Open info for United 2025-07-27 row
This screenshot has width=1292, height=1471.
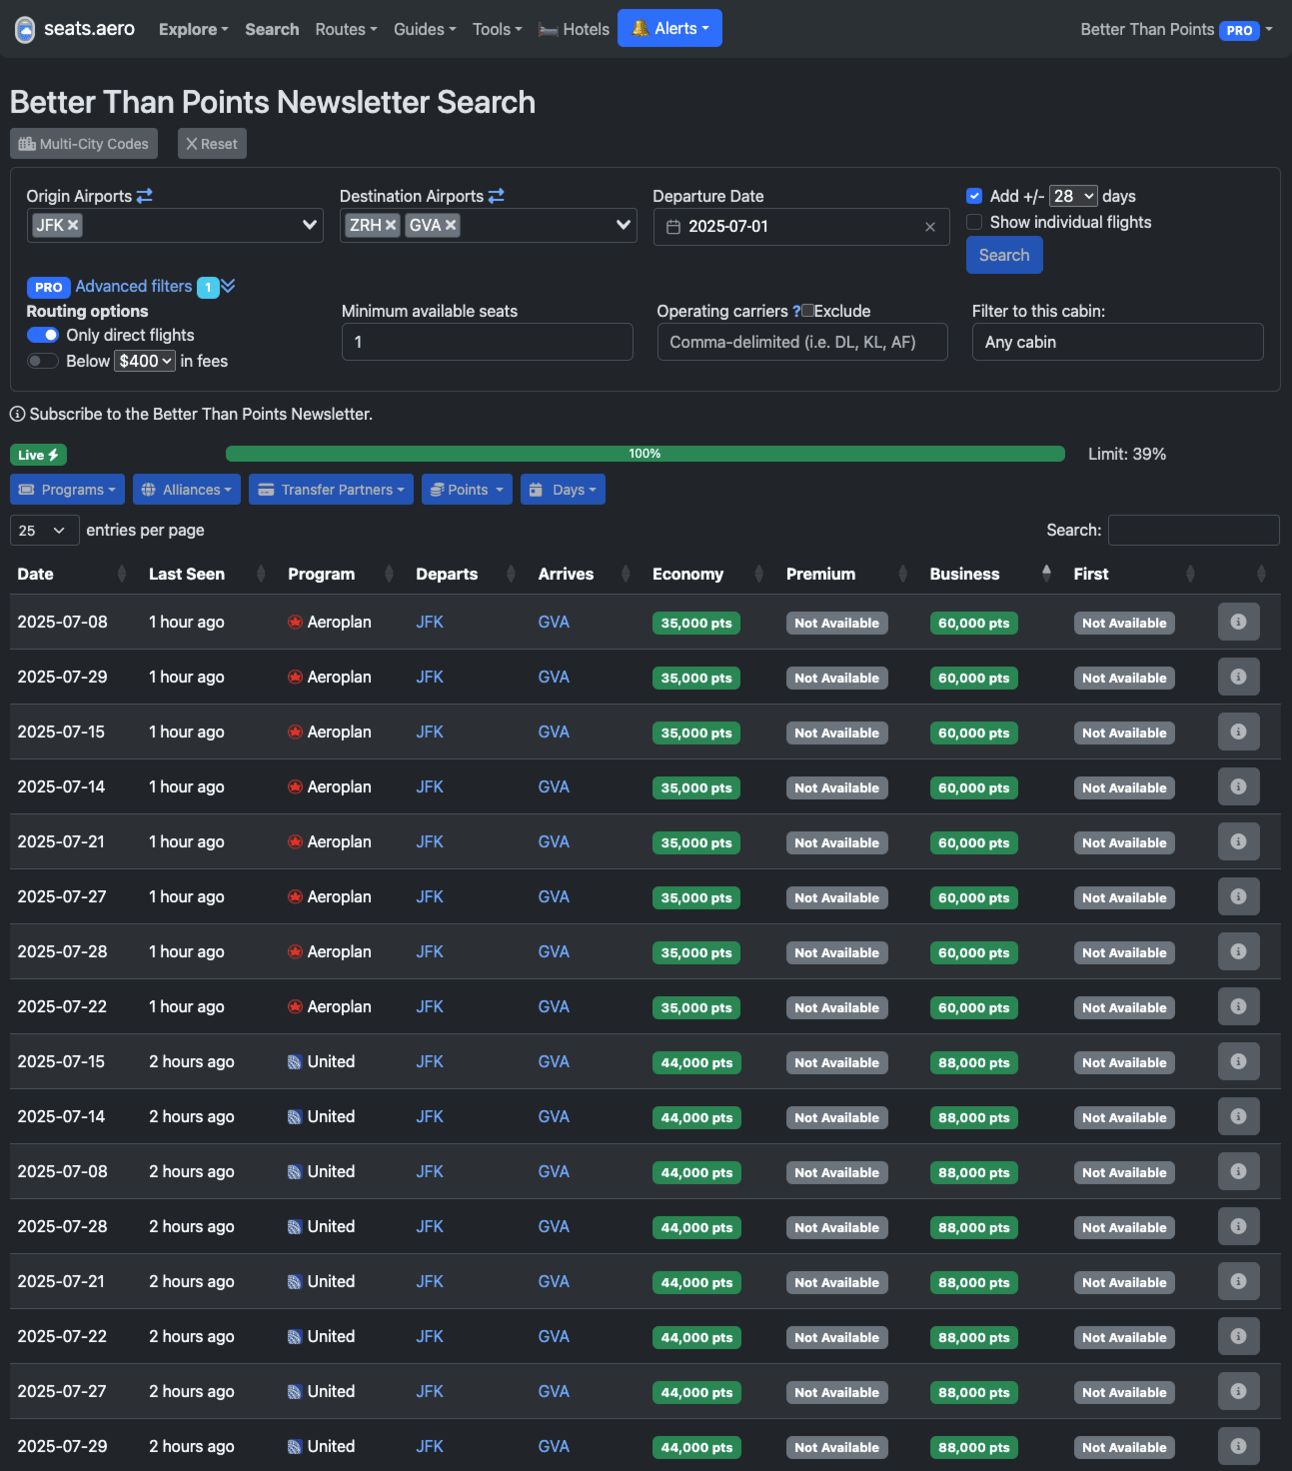pyautogui.click(x=1238, y=1392)
